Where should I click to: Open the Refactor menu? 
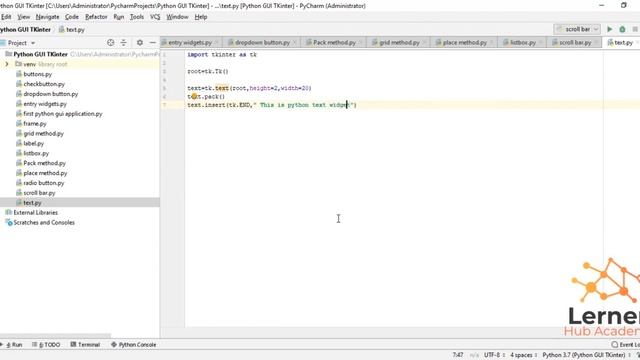pos(96,17)
